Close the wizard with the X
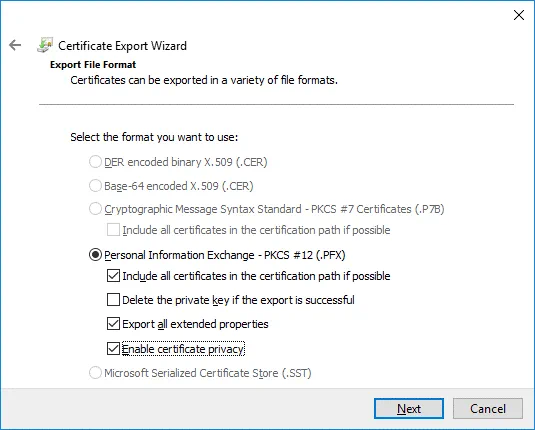535x430 pixels. [x=519, y=15]
